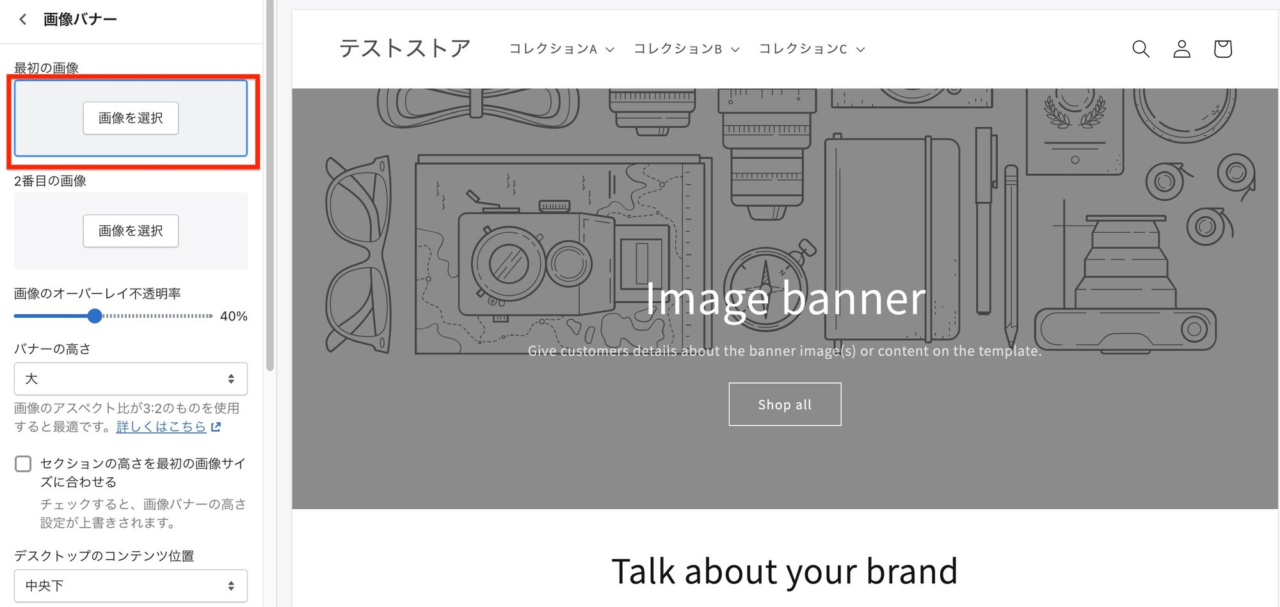Click the empty 2番目の画像 placeholder area
Screen dimensions: 1280x607
point(131,231)
